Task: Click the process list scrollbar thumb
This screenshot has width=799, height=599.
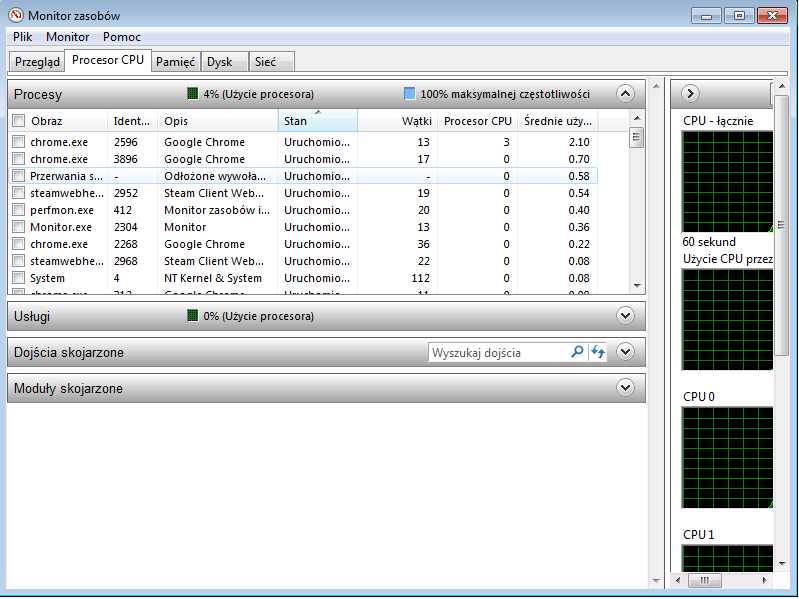Action: pyautogui.click(x=637, y=138)
